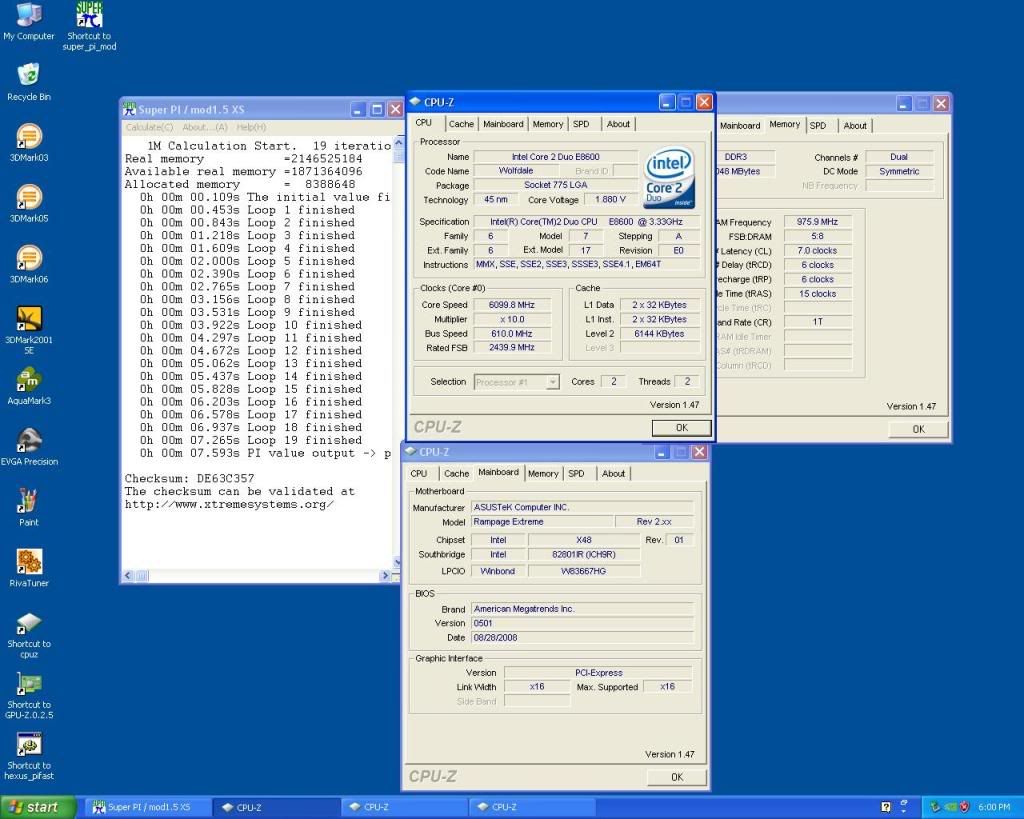Select CPU tab in bottom CPU-Z window
The height and width of the screenshot is (819, 1024).
(x=419, y=474)
